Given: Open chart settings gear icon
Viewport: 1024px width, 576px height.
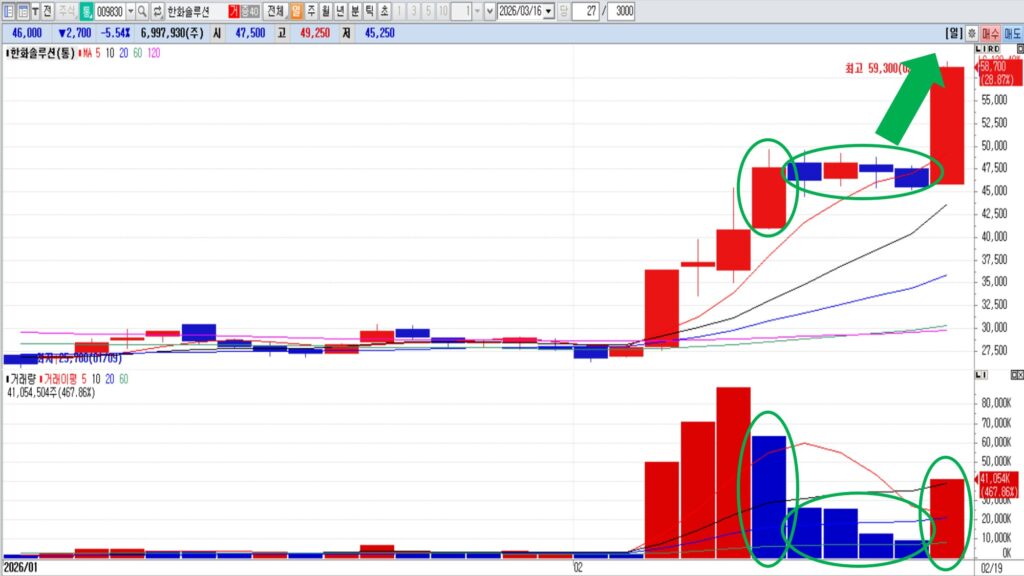Looking at the screenshot, I should tap(973, 33).
